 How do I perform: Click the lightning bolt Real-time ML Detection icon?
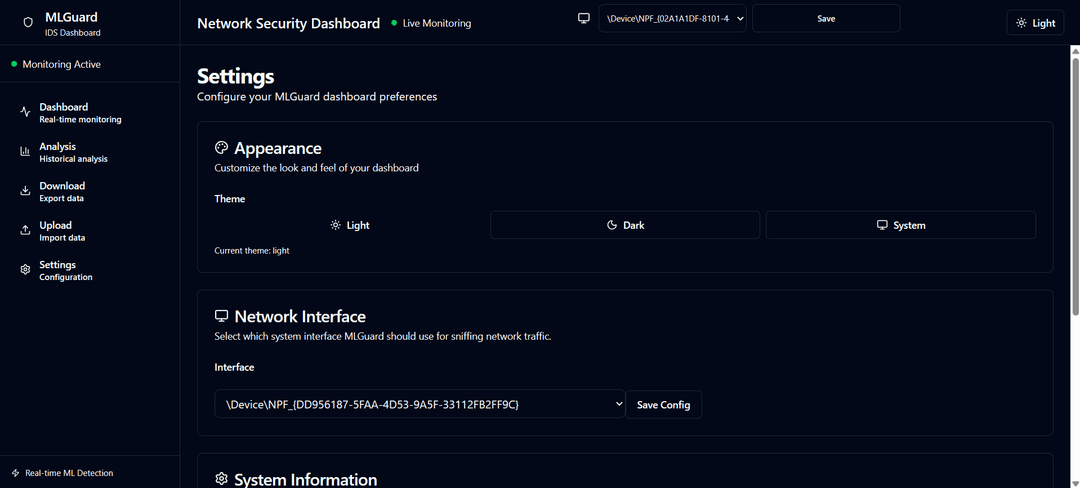[x=15, y=473]
